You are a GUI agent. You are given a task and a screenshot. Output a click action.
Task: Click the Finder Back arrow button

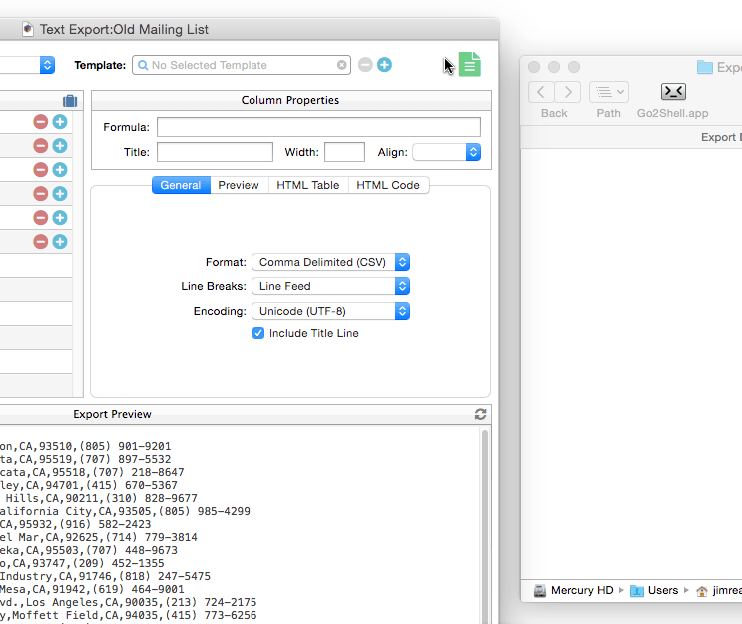point(541,92)
